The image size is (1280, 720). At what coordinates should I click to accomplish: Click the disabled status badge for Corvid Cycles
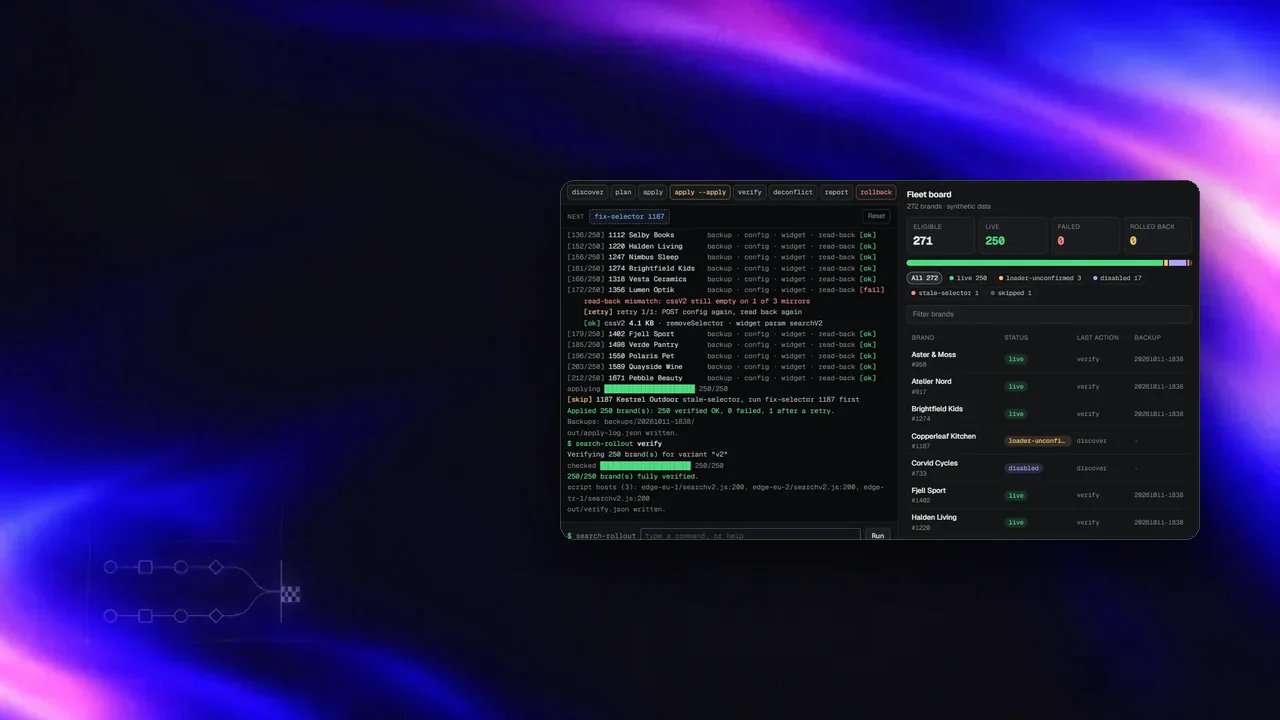pos(1023,468)
